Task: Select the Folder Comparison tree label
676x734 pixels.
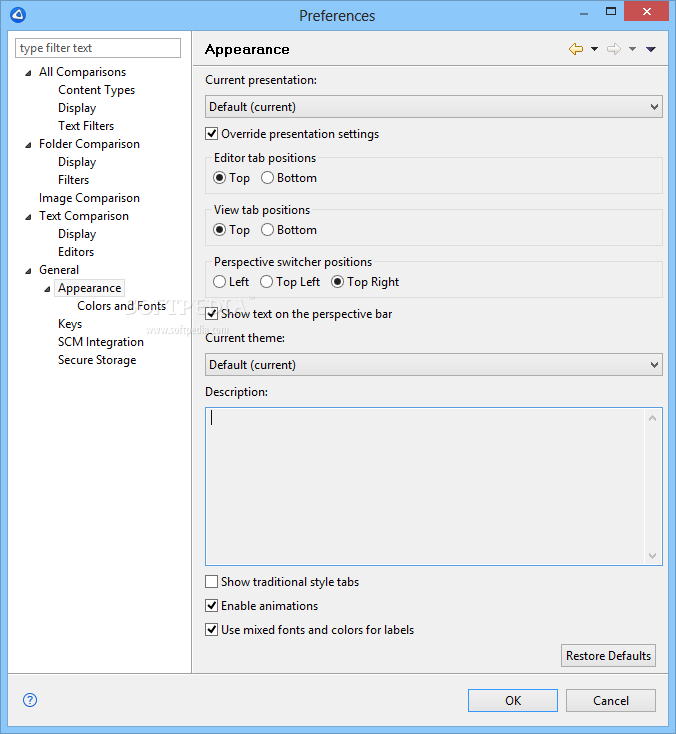Action: [x=89, y=144]
